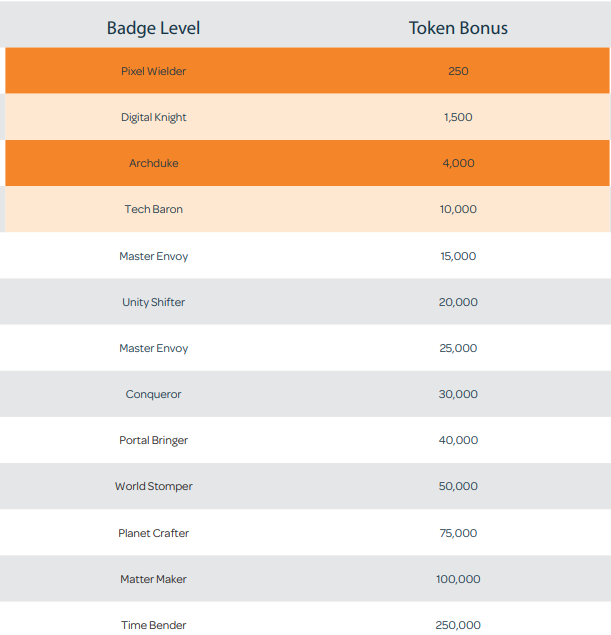Click the 4,000 token bonus value
The image size is (611, 635).
[458, 163]
